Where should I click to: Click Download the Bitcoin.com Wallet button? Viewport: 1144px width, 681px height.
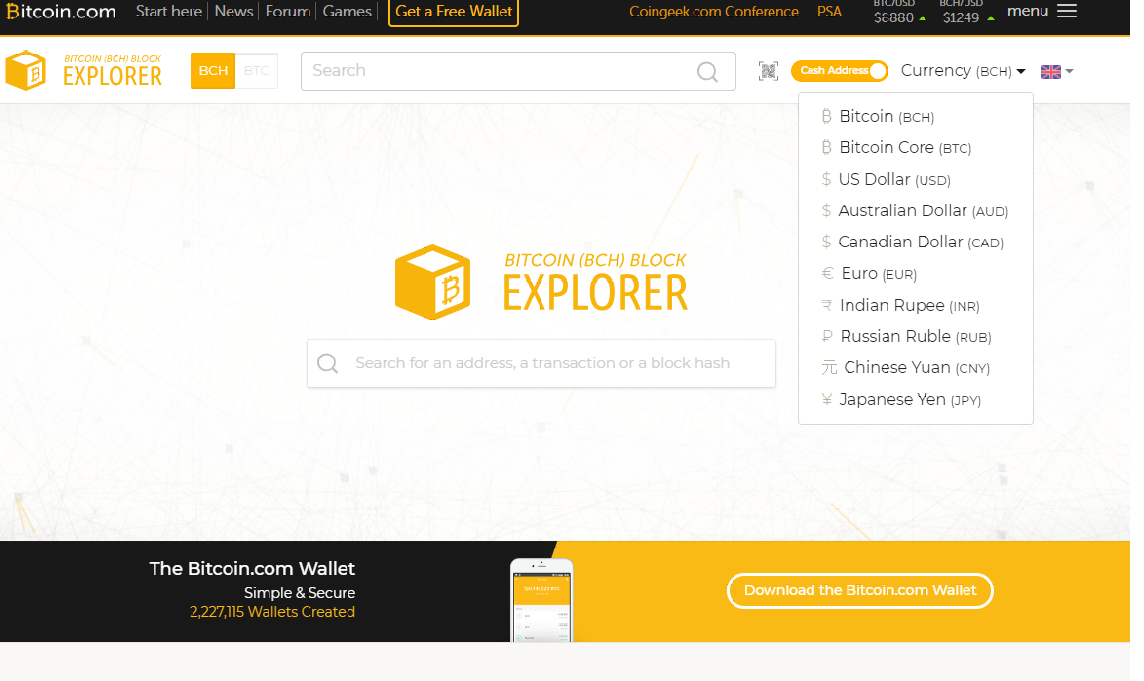(860, 591)
